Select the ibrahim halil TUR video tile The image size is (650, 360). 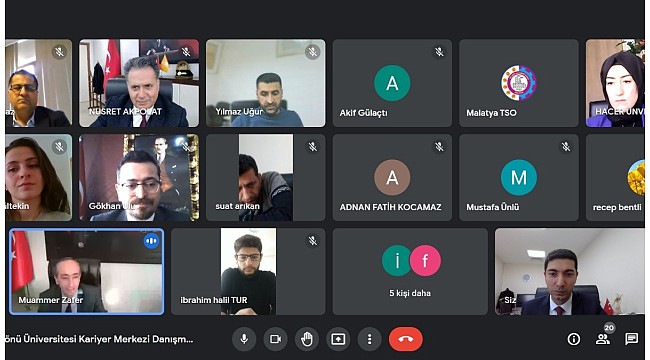pyautogui.click(x=248, y=272)
